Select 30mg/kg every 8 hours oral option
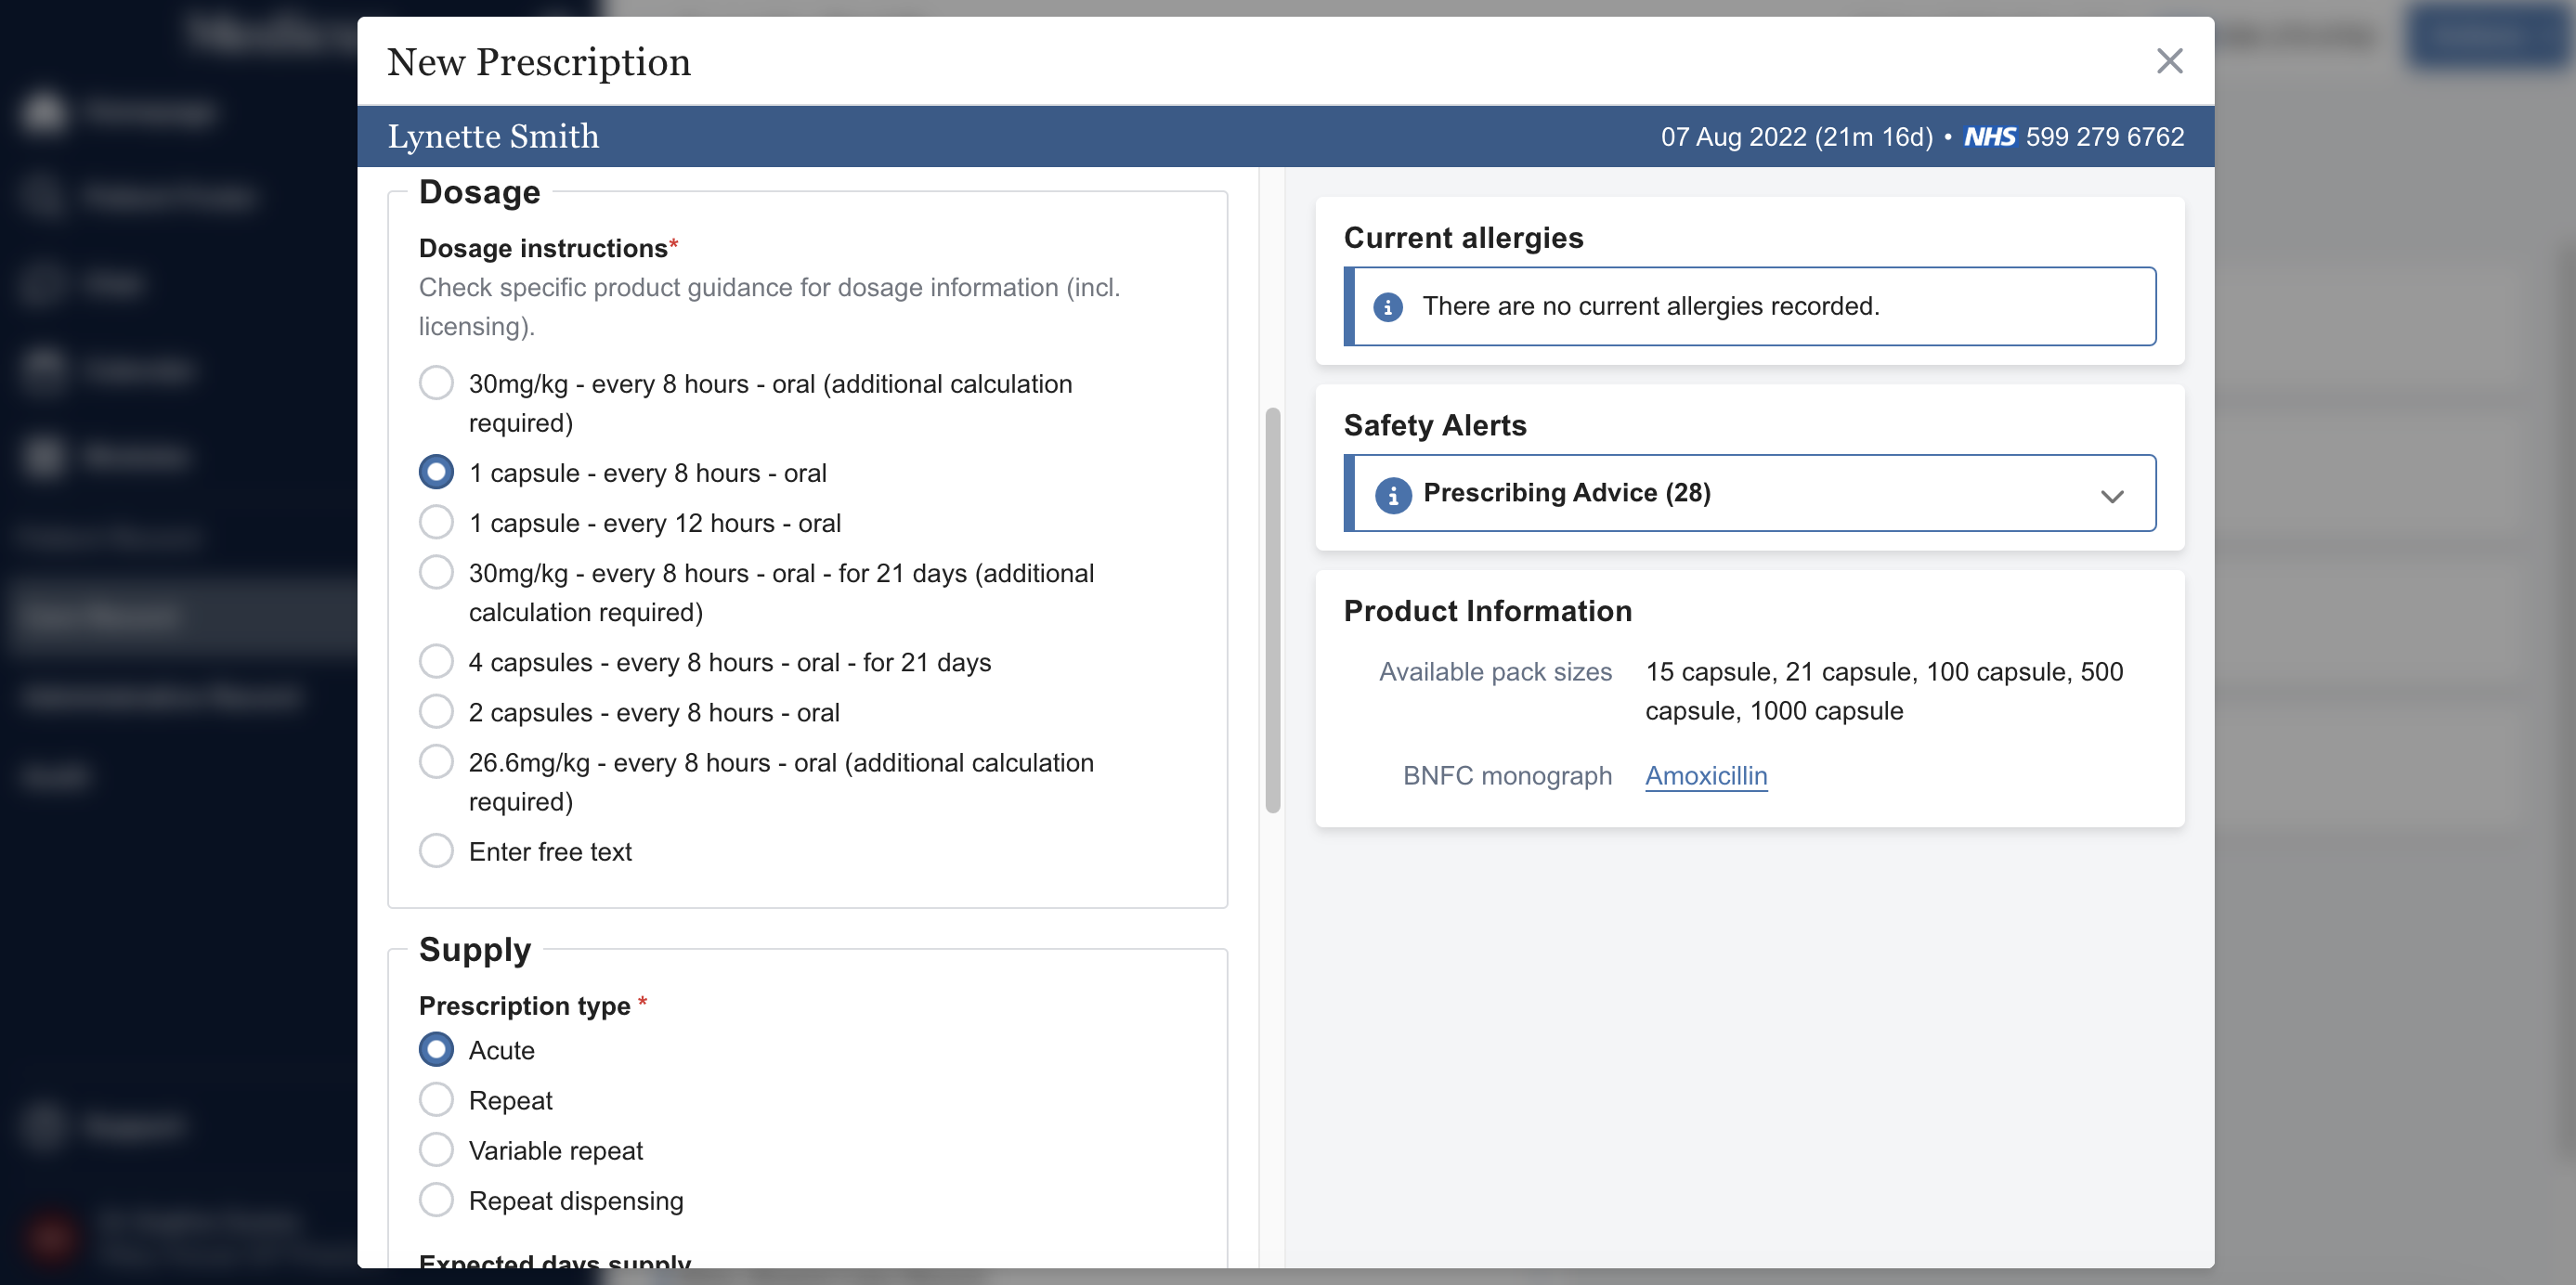 tap(436, 383)
